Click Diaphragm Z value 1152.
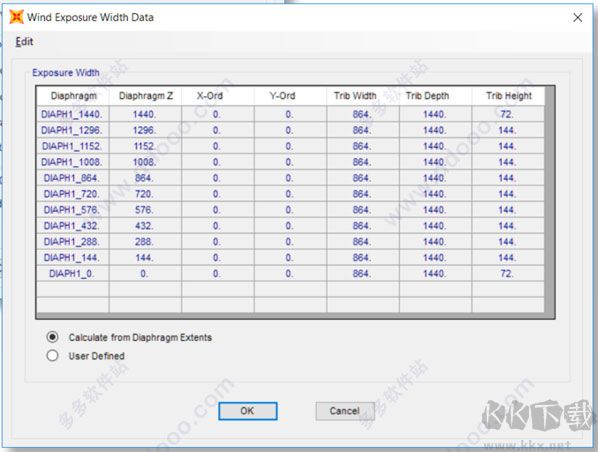598x452 pixels. (145, 146)
